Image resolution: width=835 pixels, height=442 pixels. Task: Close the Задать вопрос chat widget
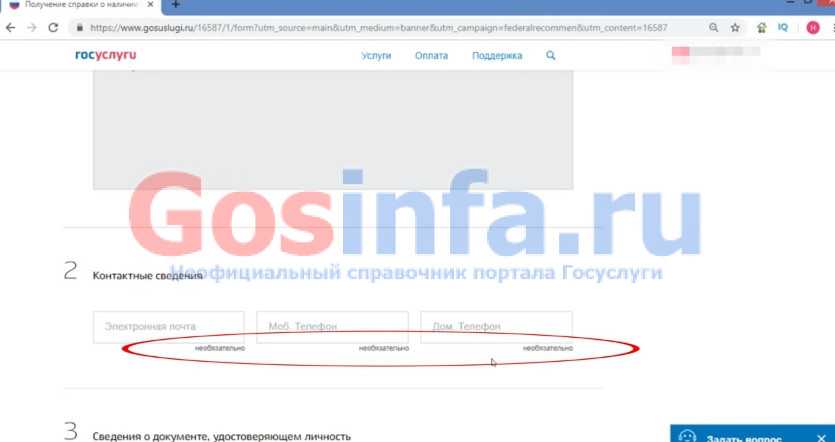(821, 438)
